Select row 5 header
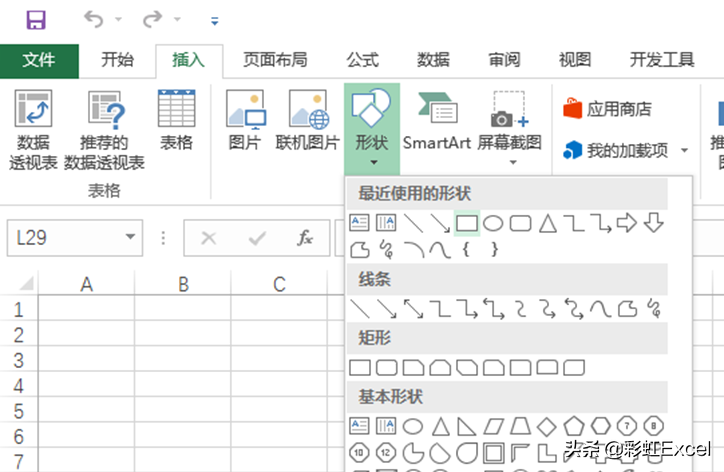The height and width of the screenshot is (472, 724). click(x=18, y=411)
